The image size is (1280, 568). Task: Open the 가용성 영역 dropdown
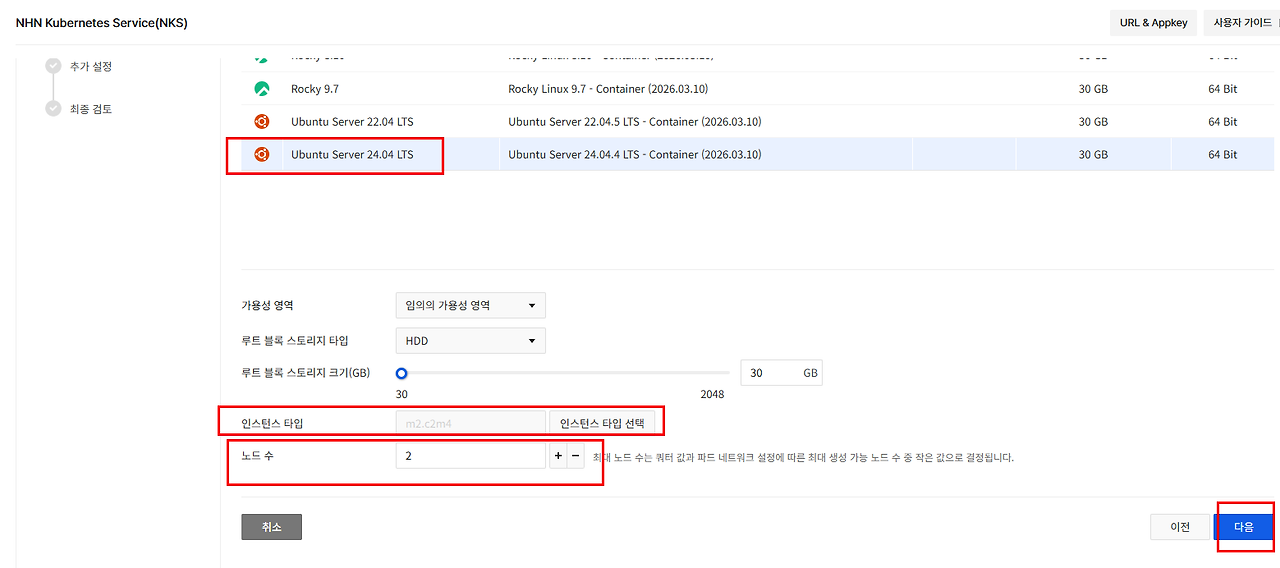tap(471, 305)
